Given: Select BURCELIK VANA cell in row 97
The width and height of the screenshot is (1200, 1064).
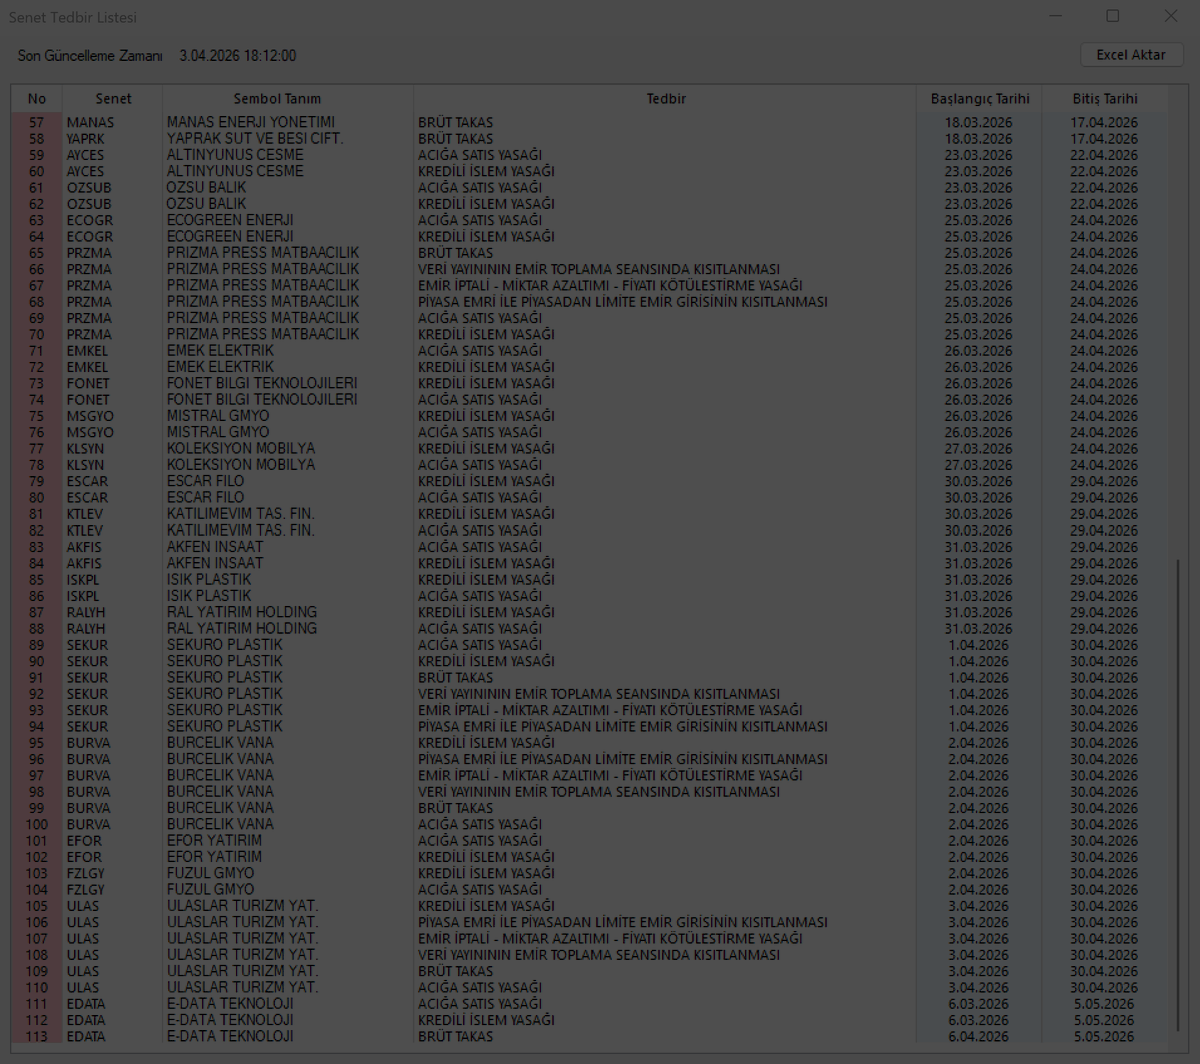Looking at the screenshot, I should click(x=220, y=776).
